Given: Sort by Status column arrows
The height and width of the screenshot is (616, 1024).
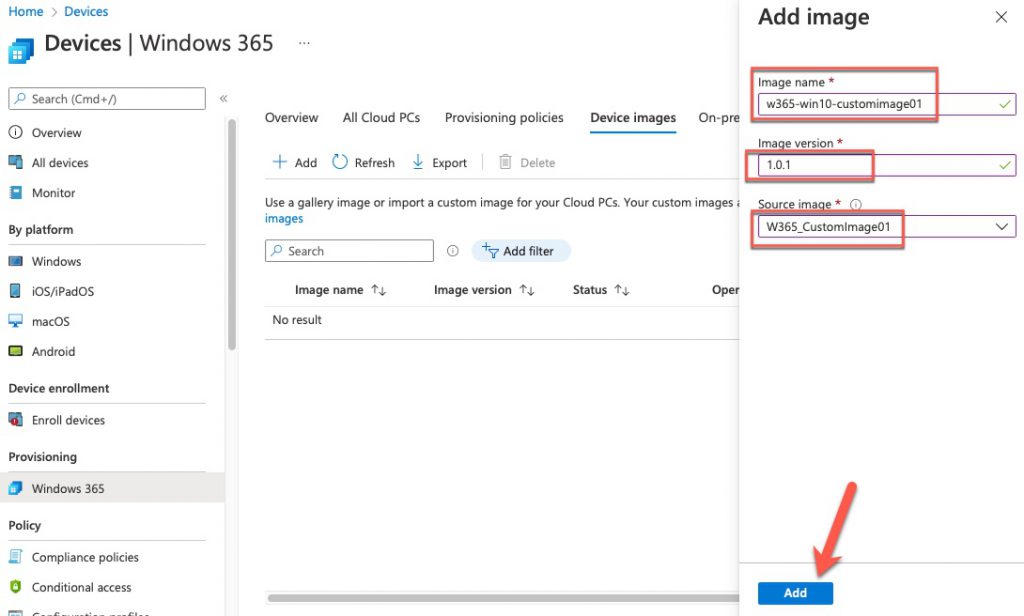Looking at the screenshot, I should [622, 290].
